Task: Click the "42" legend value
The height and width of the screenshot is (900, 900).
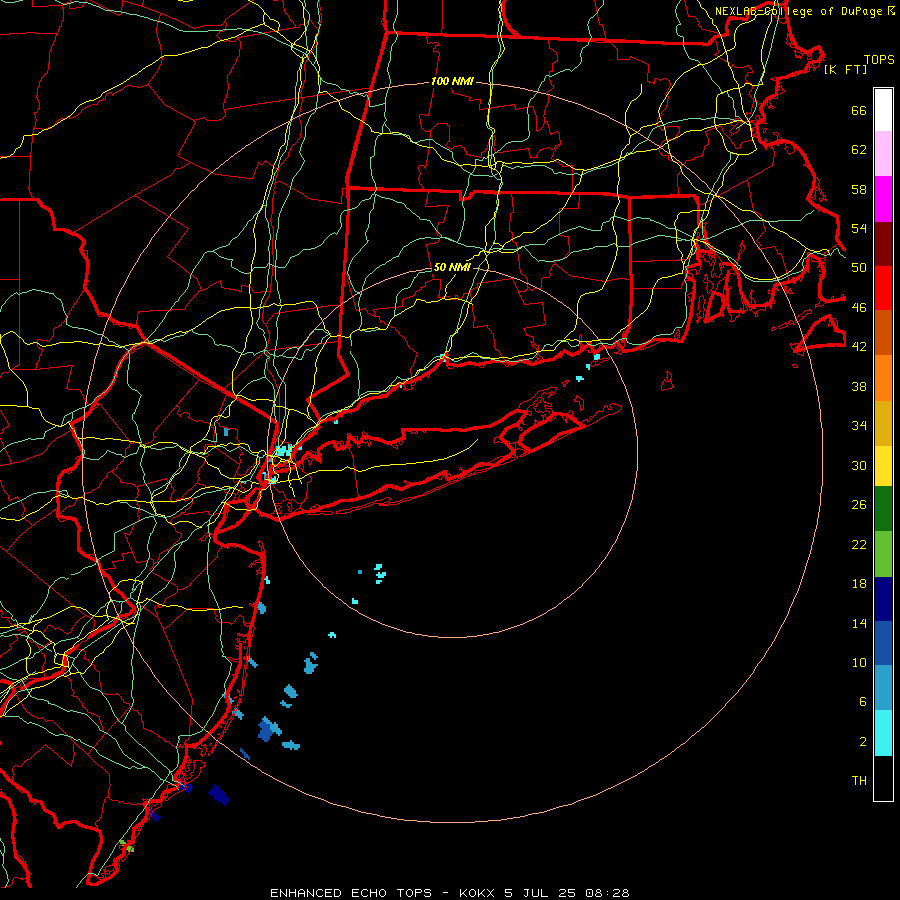Action: pos(859,346)
